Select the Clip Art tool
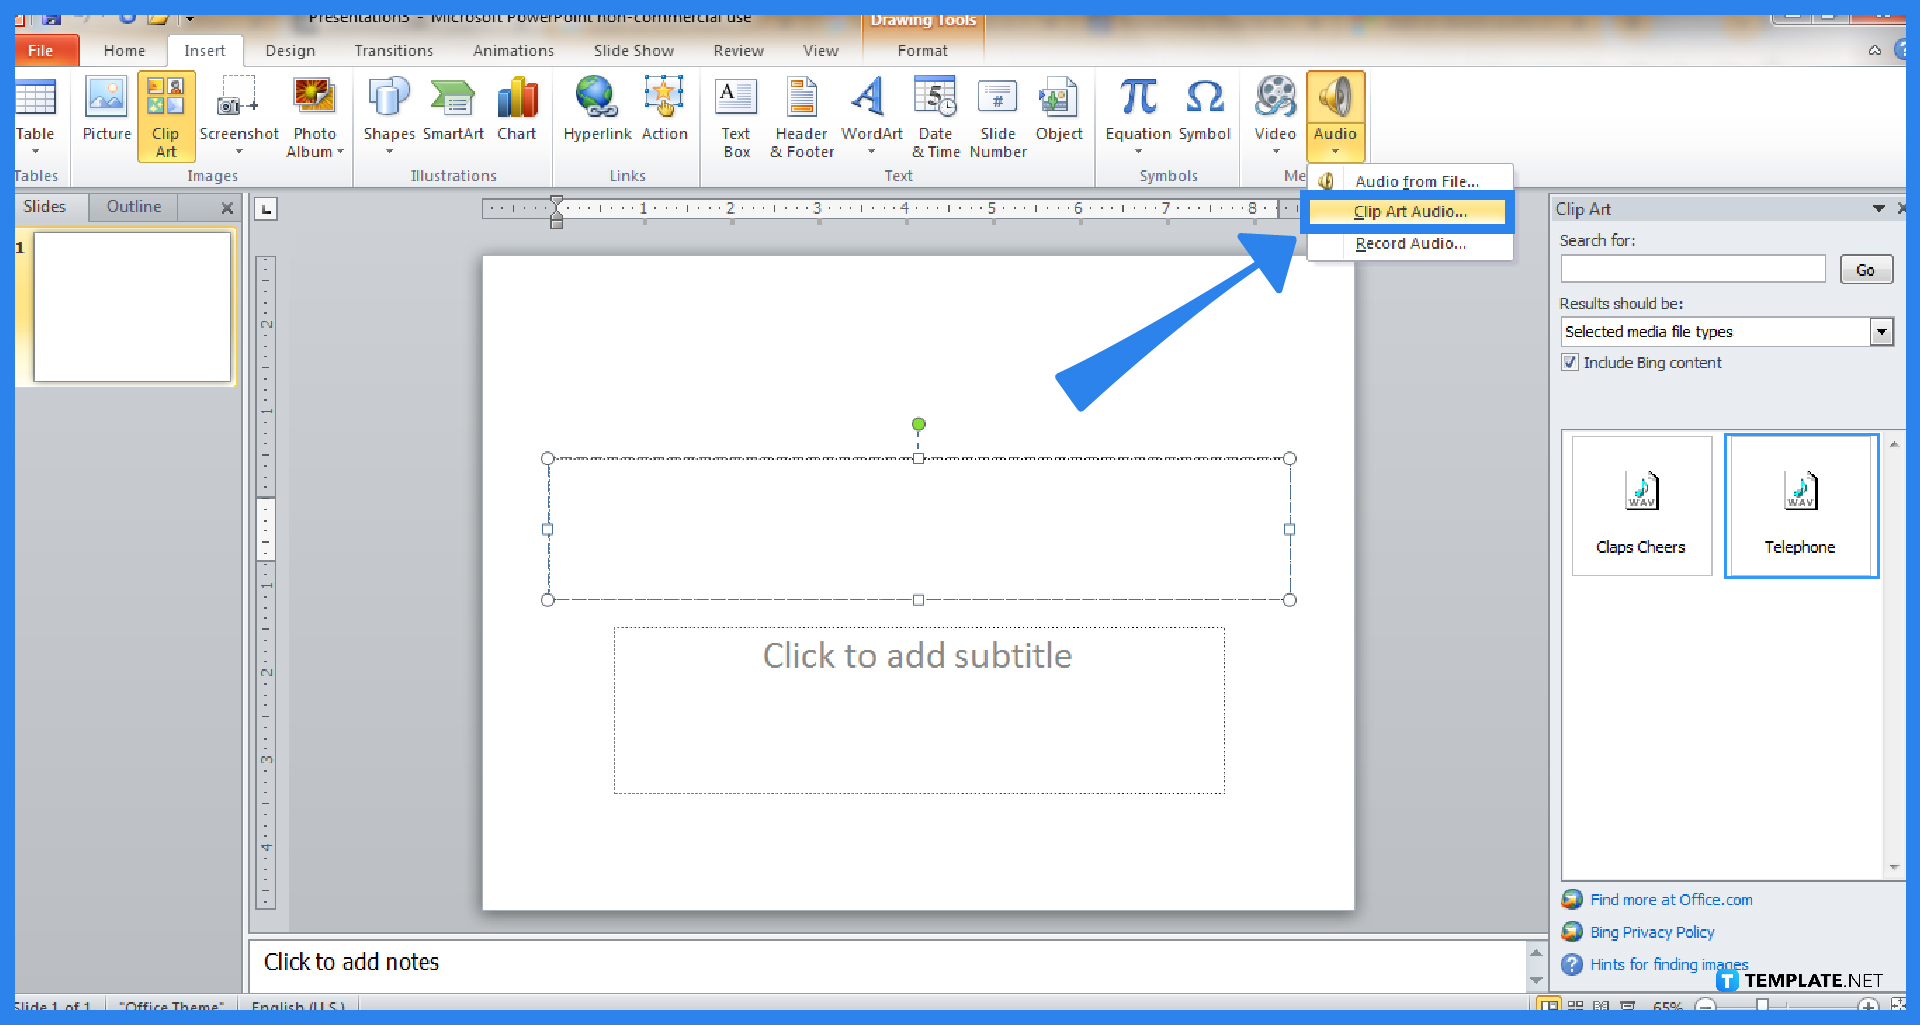Screen dimensions: 1920x1025 (x=165, y=115)
